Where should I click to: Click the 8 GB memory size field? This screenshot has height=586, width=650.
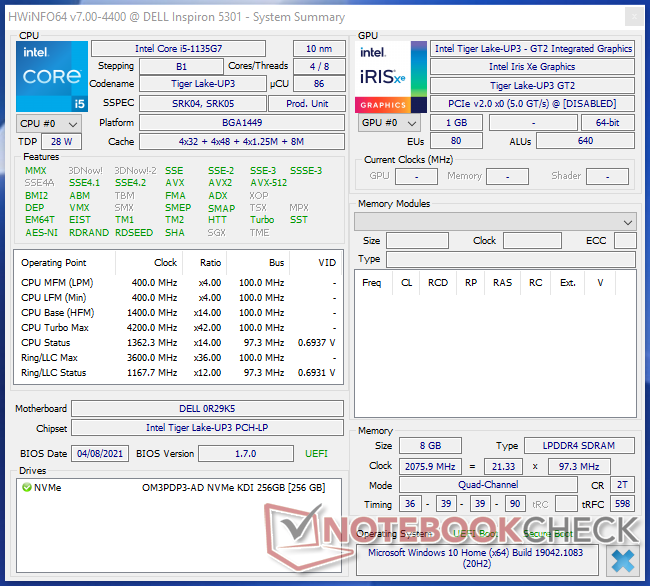(x=430, y=446)
